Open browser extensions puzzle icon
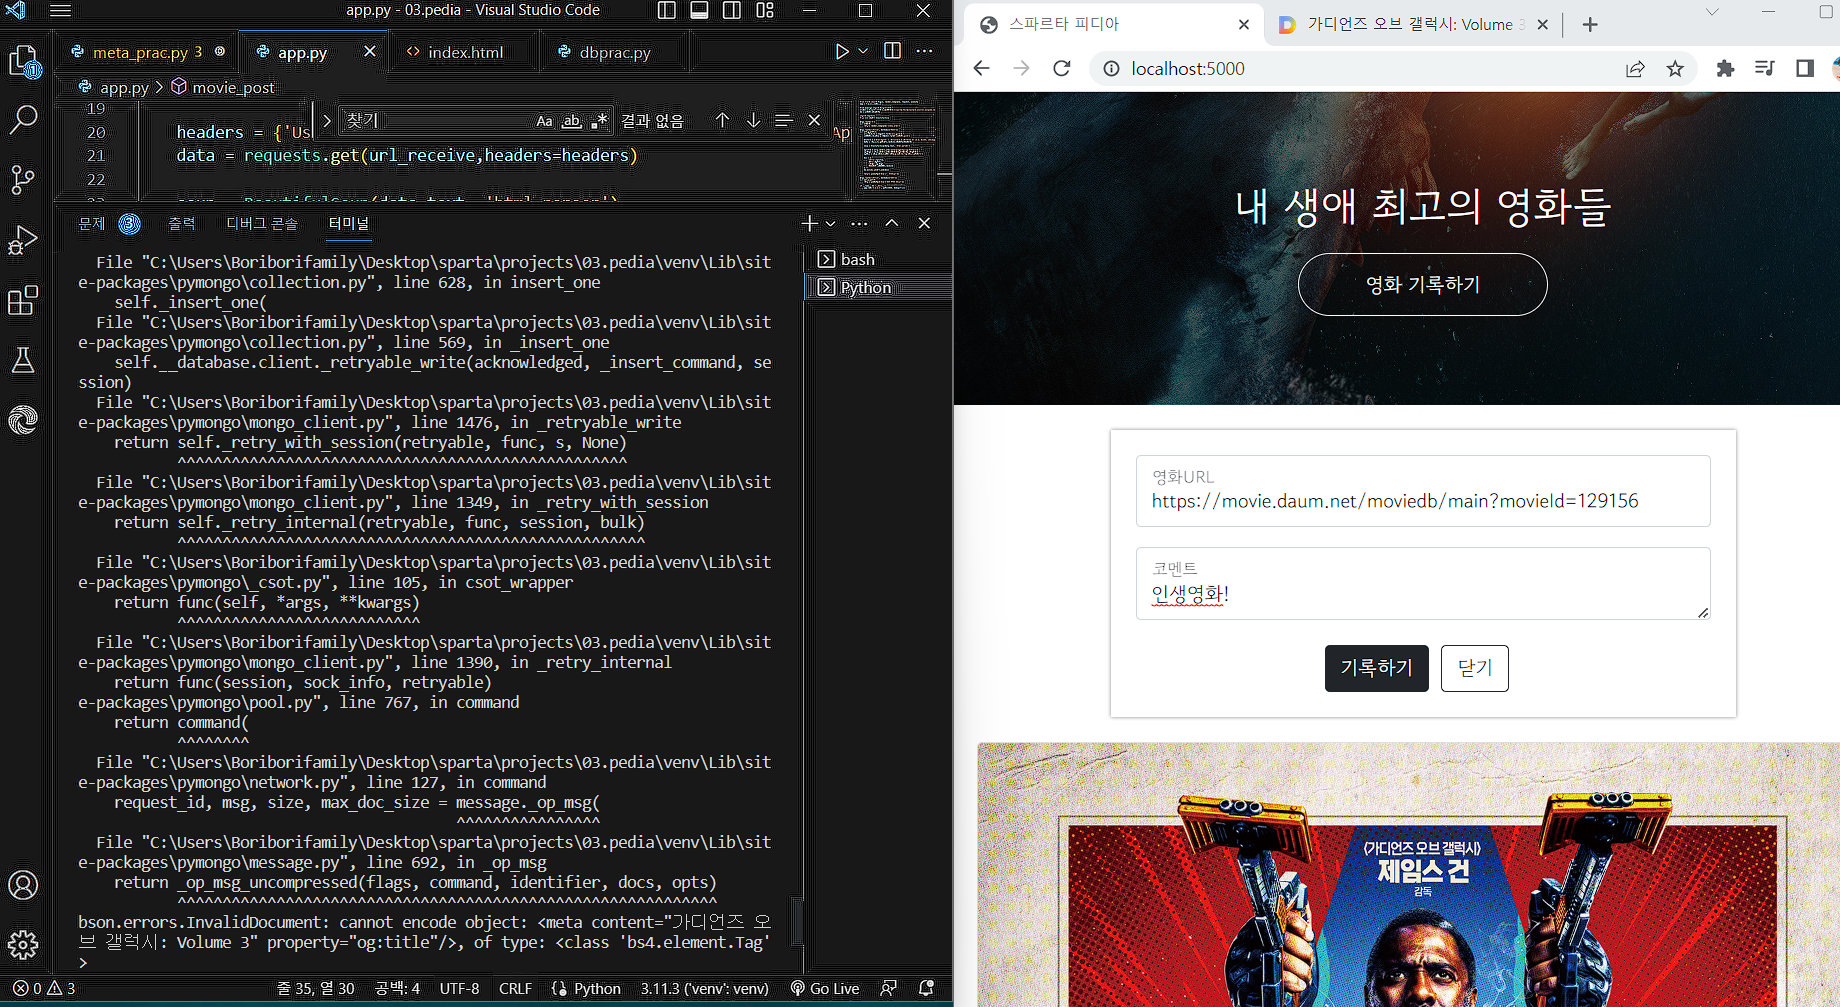Screen dimensions: 1840x1007 click(1725, 68)
